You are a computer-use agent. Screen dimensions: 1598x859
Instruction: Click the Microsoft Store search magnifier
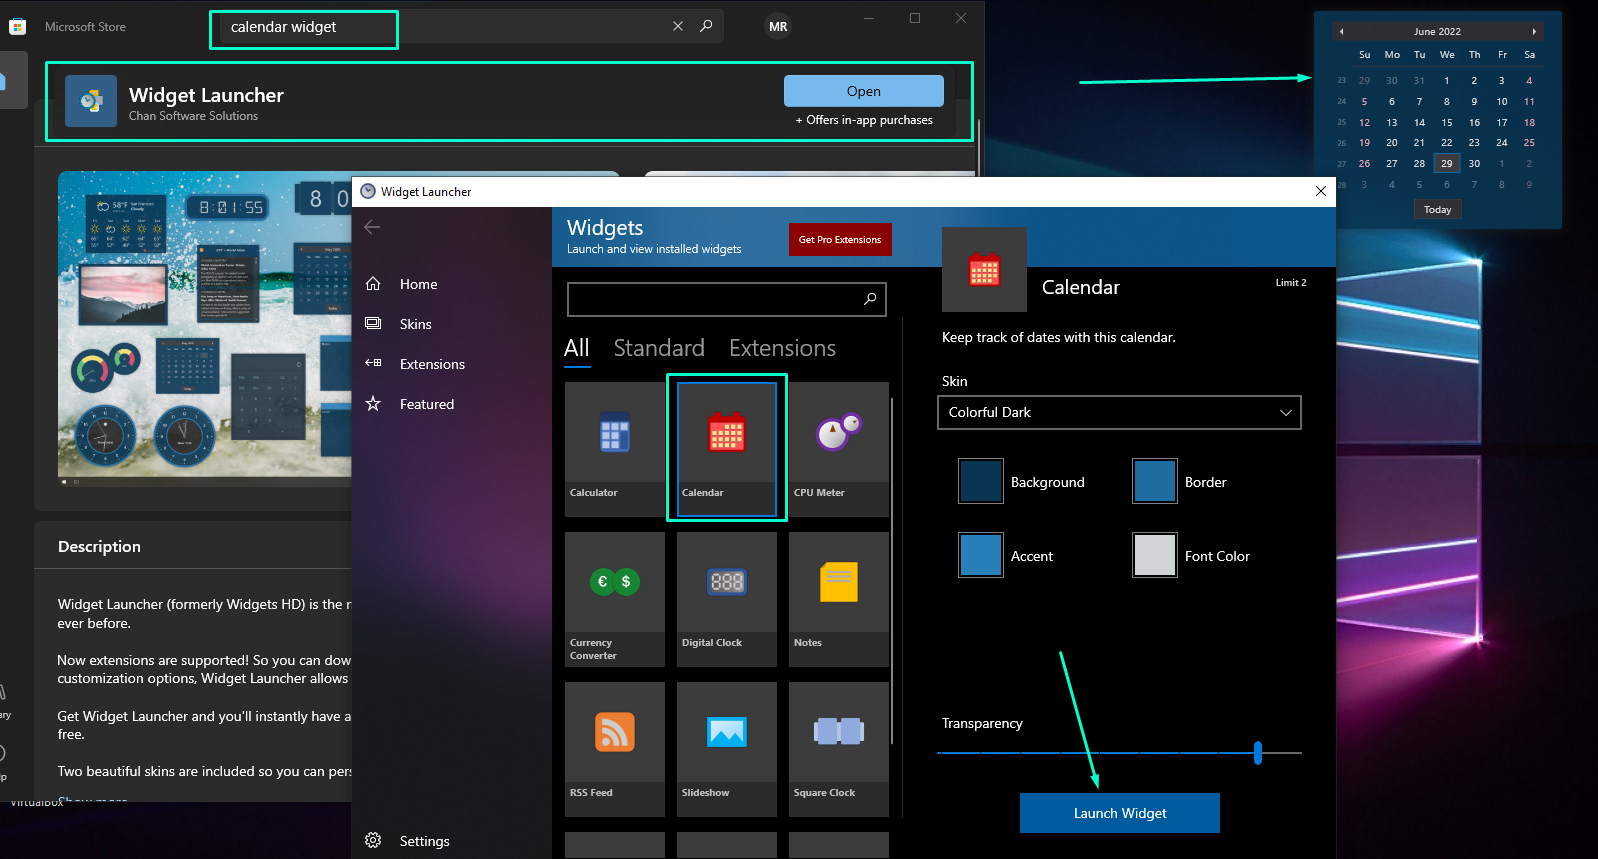coord(706,26)
